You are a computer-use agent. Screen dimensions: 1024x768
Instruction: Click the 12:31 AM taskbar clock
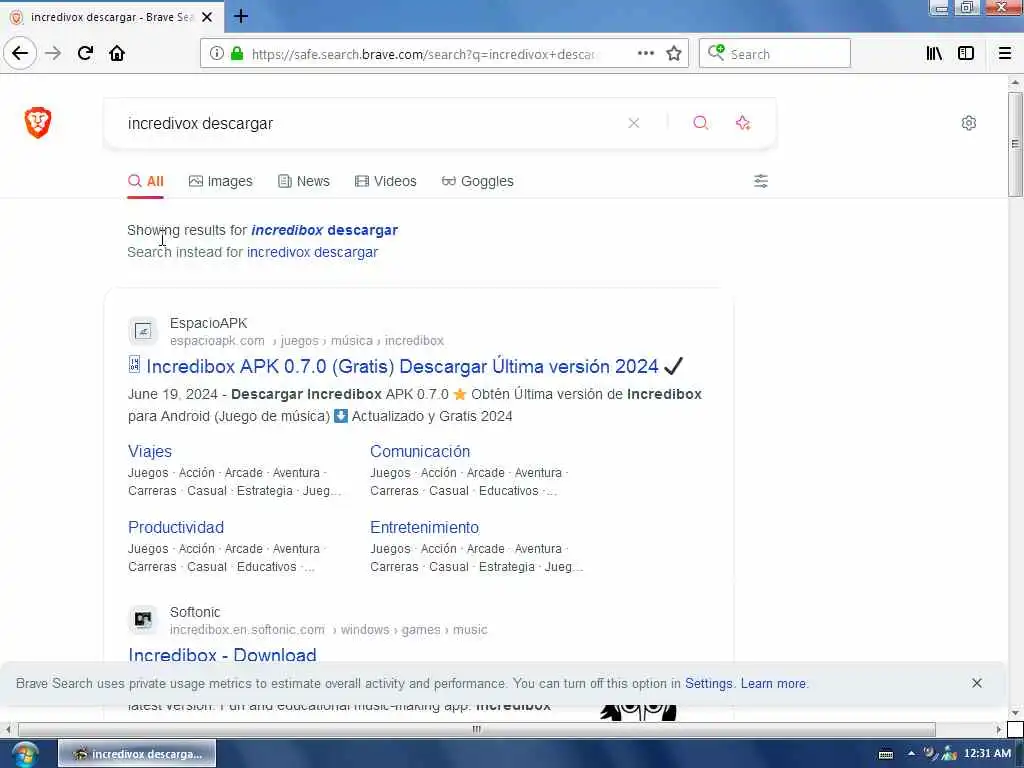[987, 754]
